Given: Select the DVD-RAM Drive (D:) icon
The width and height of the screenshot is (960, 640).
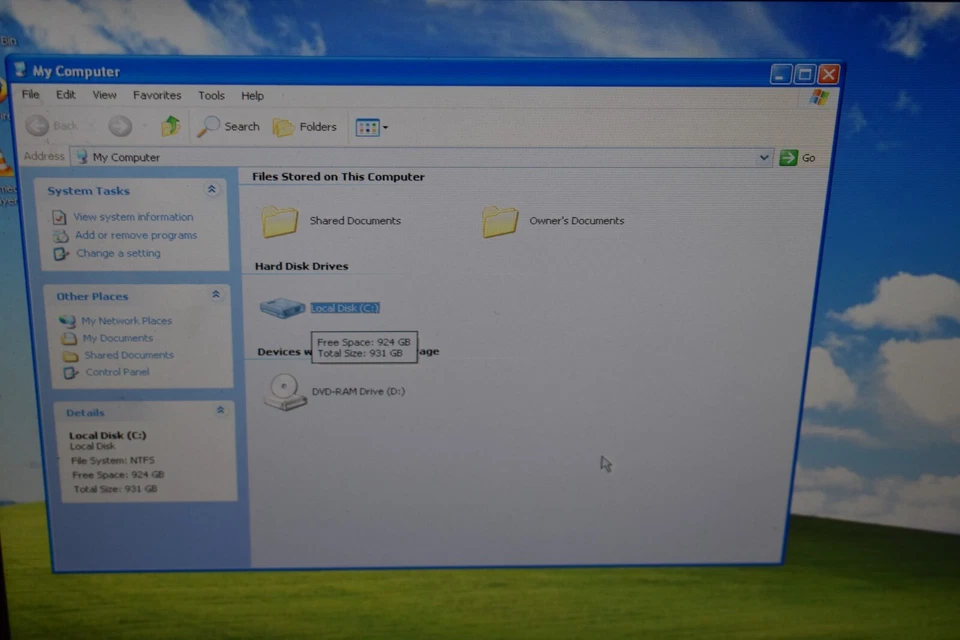Looking at the screenshot, I should tap(285, 392).
